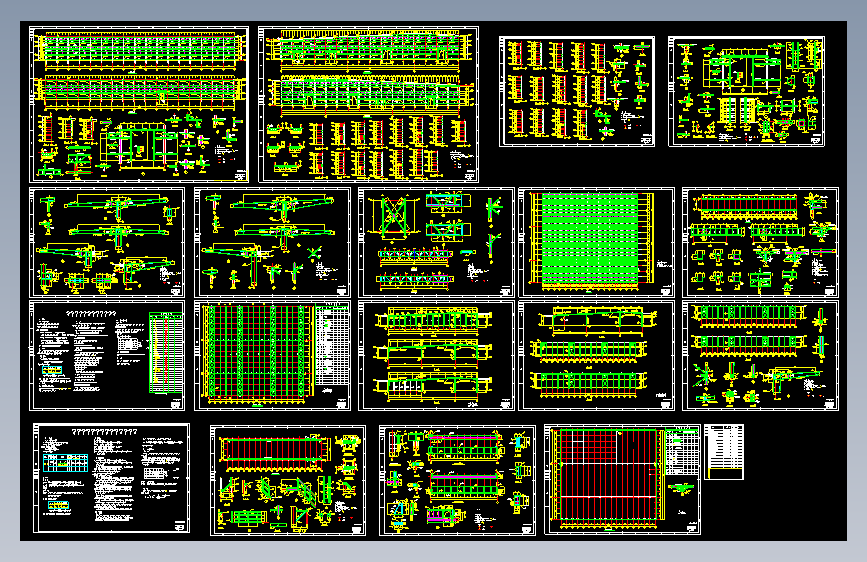Select the notes sheet with the green table
Image resolution: width=867 pixels, height=562 pixels.
coord(107,356)
